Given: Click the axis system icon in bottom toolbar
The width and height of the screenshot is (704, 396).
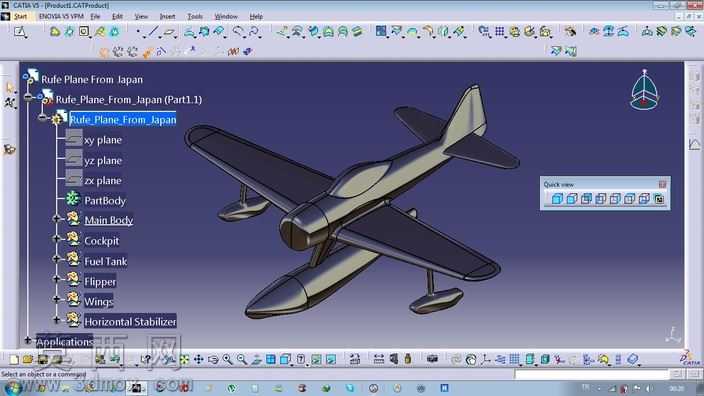Looking at the screenshot, I should 486,359.
